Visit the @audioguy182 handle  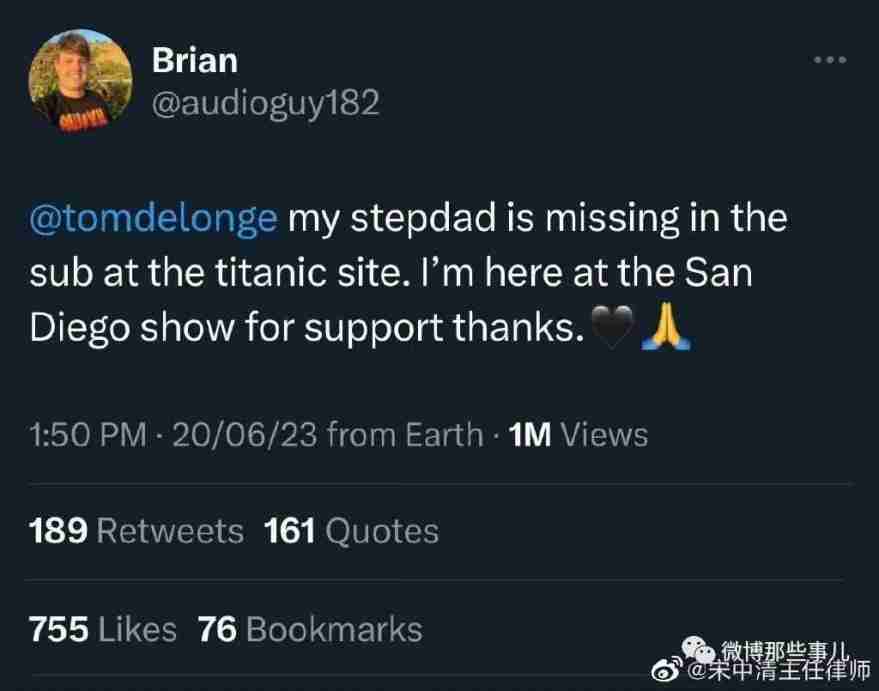[265, 103]
